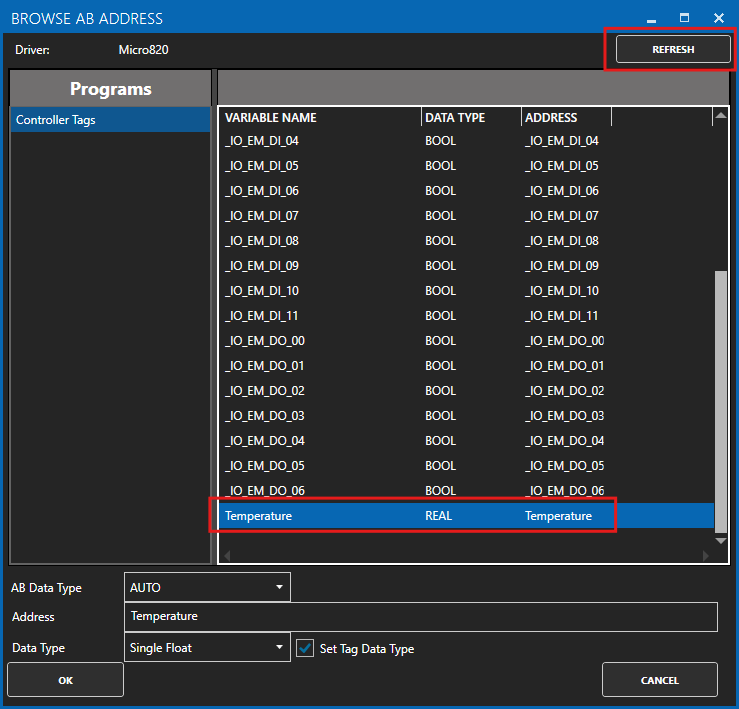
Task: Click address cell _IO_EM_DO_00
Action: (565, 340)
